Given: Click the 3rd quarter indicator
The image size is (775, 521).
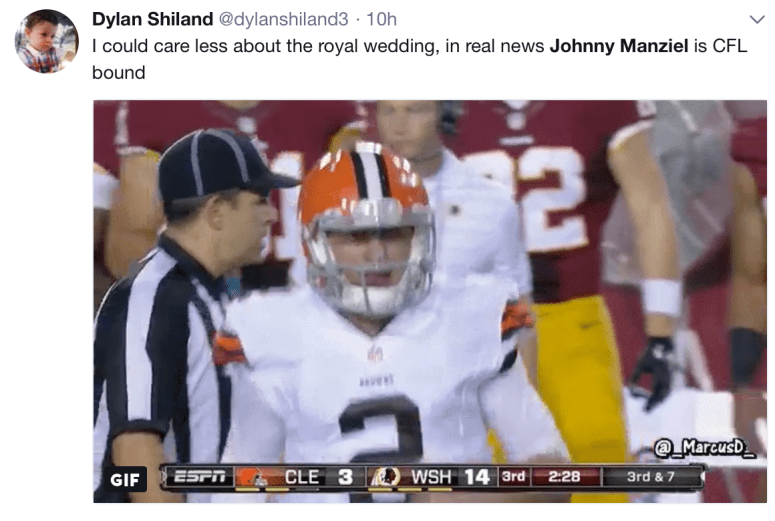Looking at the screenshot, I should click(x=513, y=477).
